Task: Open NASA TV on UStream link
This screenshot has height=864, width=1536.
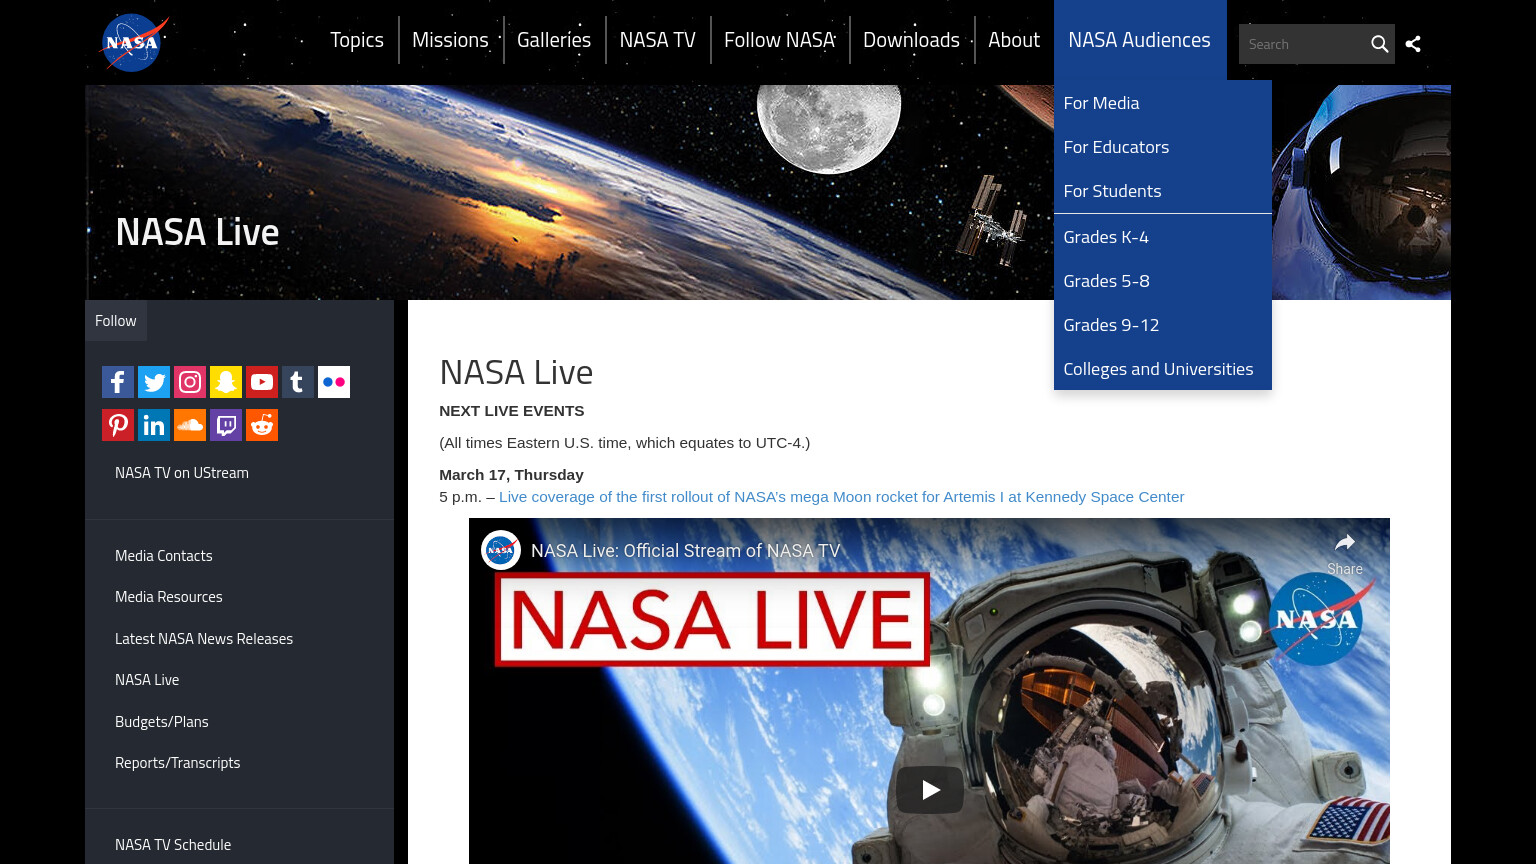Action: point(182,473)
